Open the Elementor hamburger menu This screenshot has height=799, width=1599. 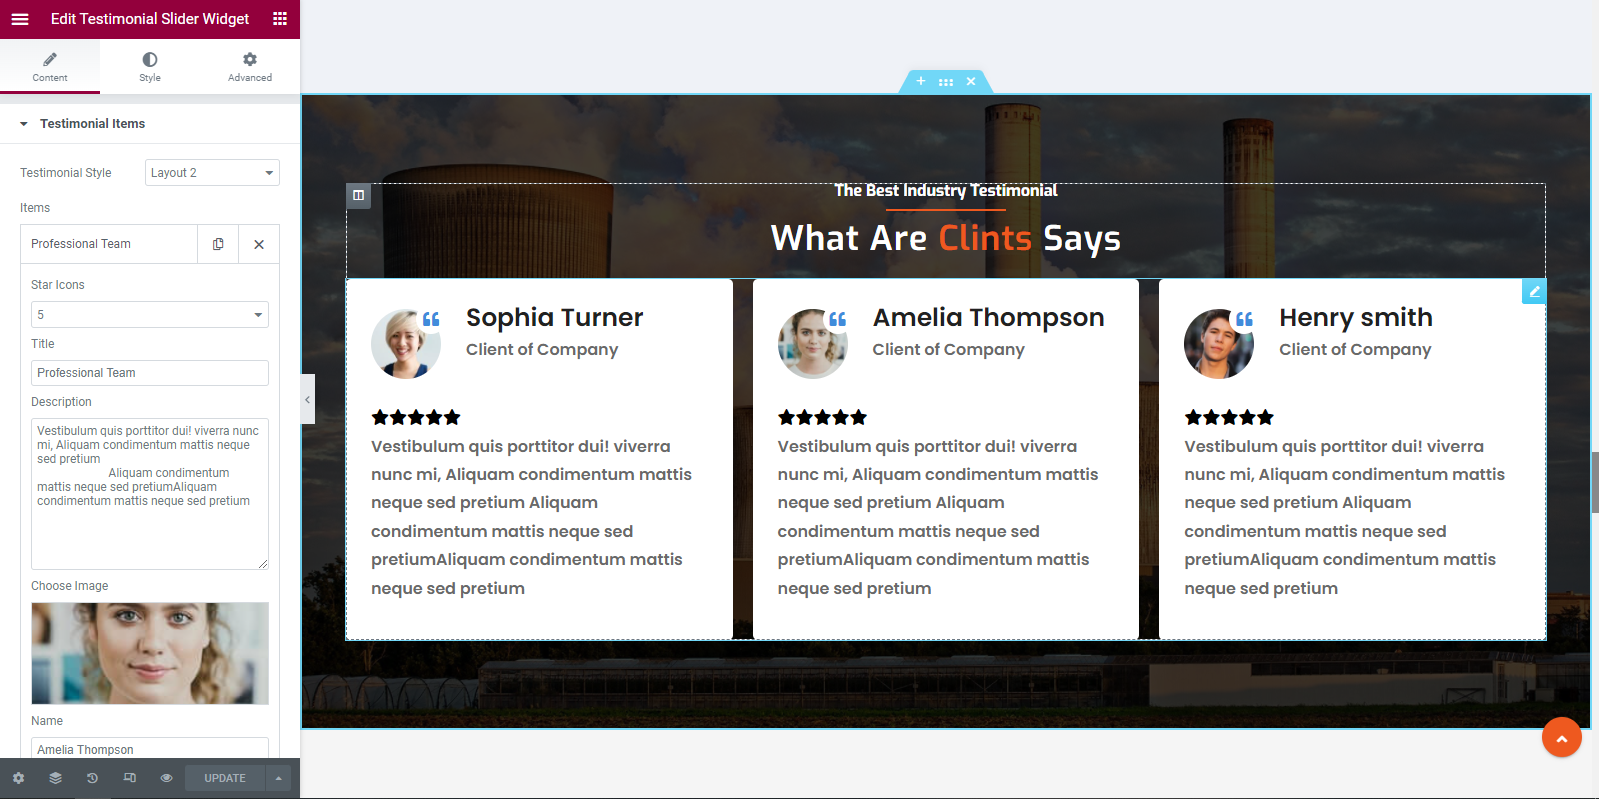20,19
